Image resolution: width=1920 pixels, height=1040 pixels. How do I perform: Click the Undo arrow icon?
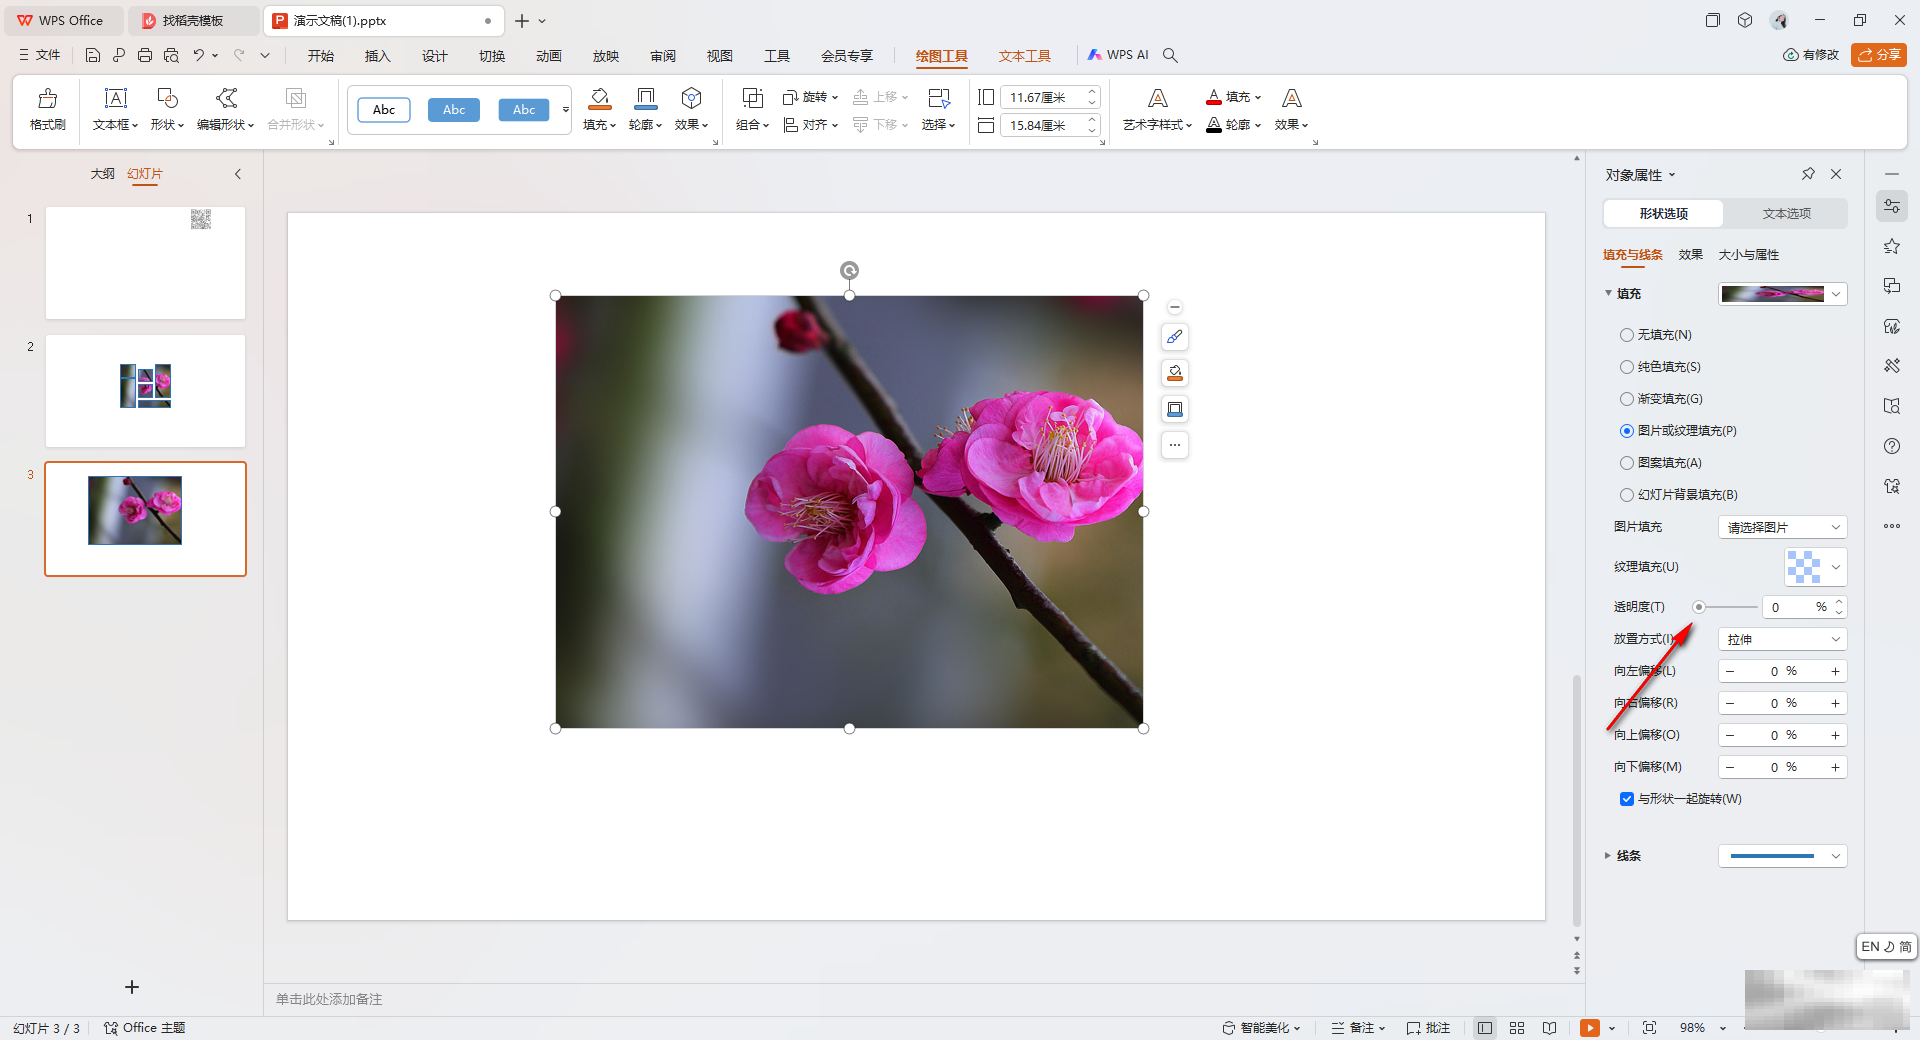click(x=199, y=55)
